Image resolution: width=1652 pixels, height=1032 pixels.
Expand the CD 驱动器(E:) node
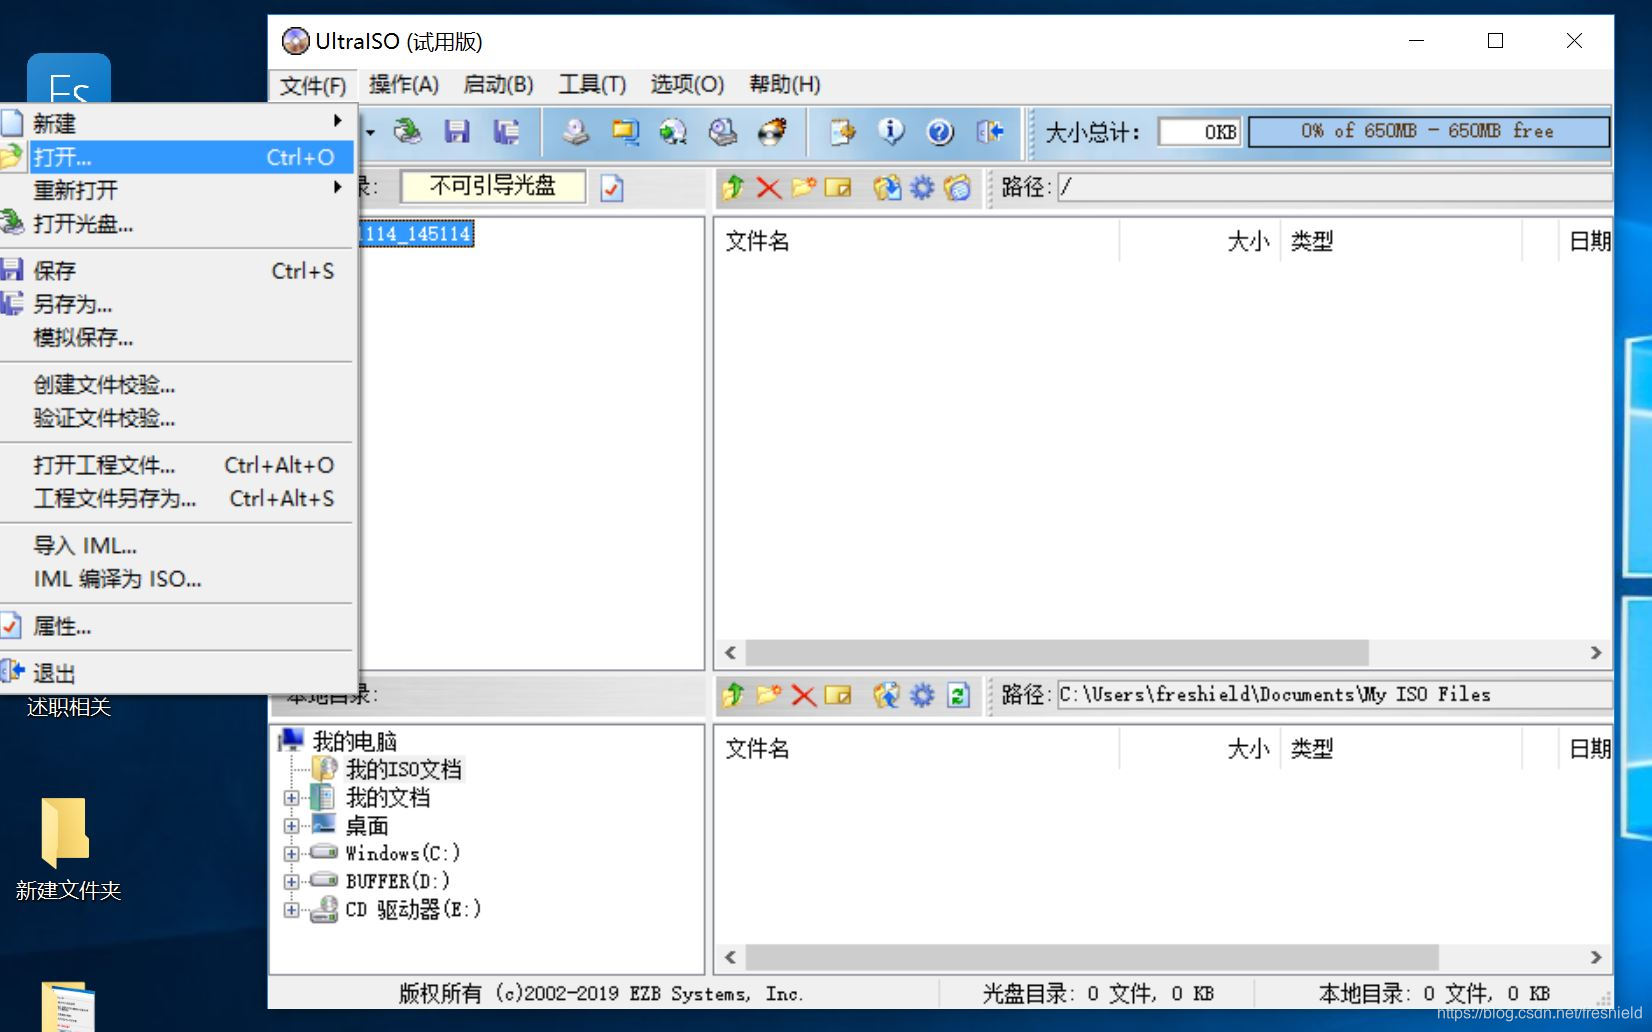coord(291,910)
